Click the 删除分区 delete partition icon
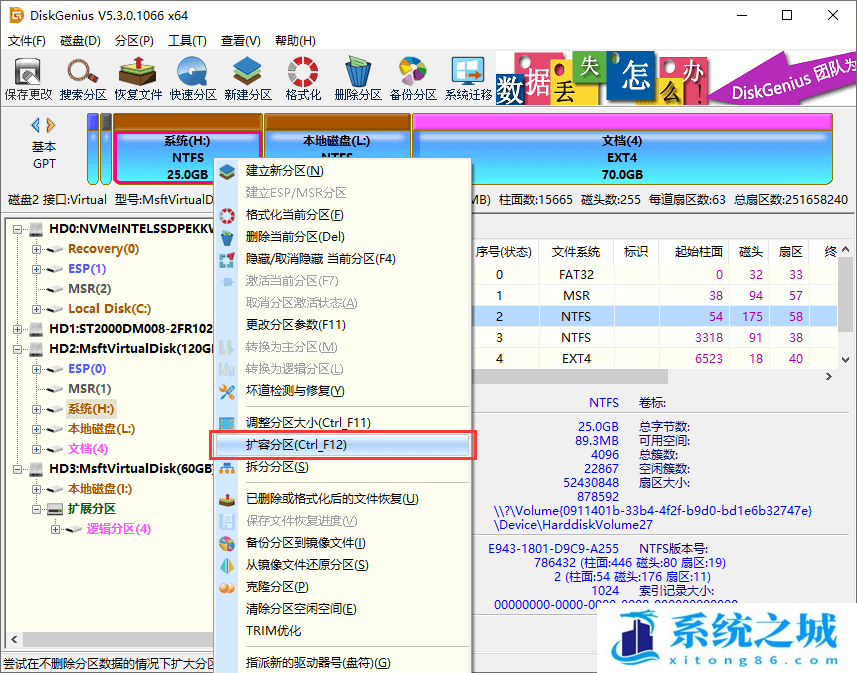This screenshot has height=673, width=857. (358, 78)
